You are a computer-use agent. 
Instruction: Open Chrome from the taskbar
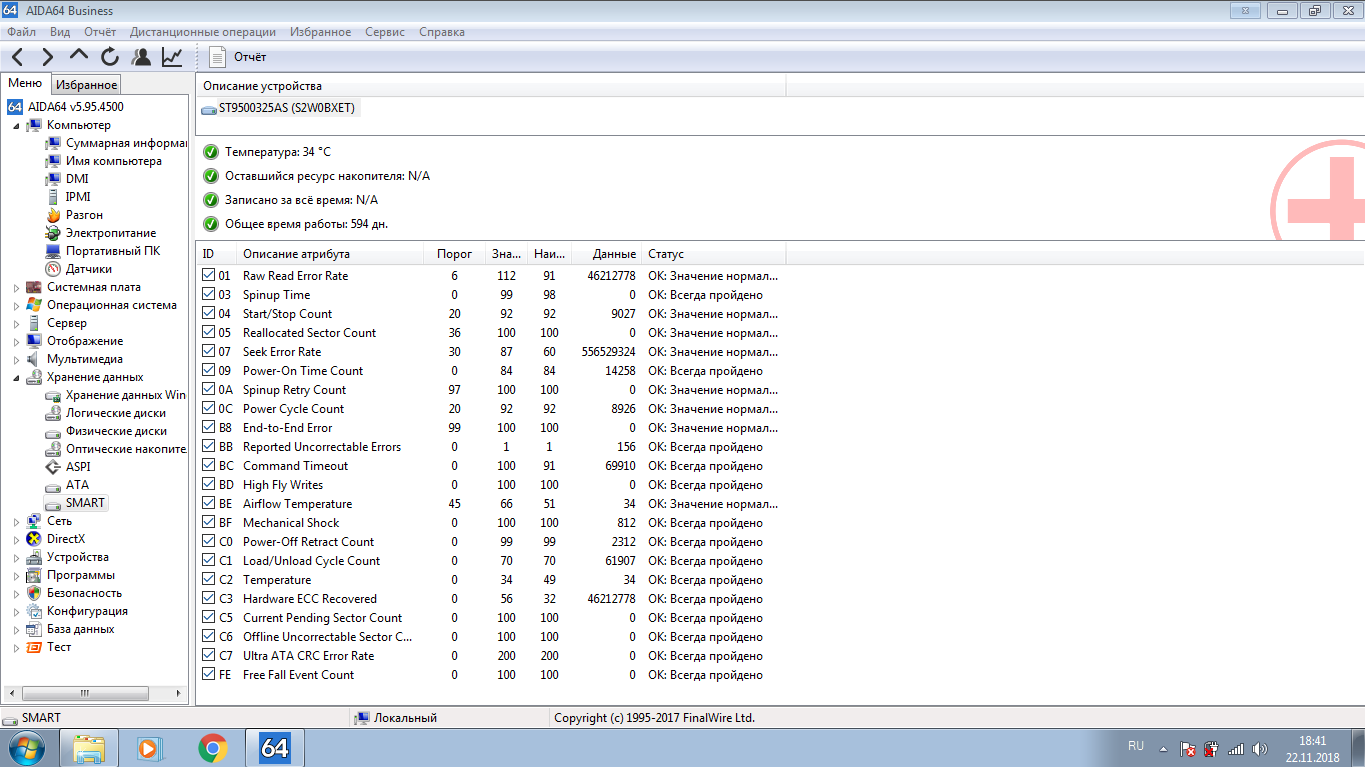pyautogui.click(x=212, y=747)
